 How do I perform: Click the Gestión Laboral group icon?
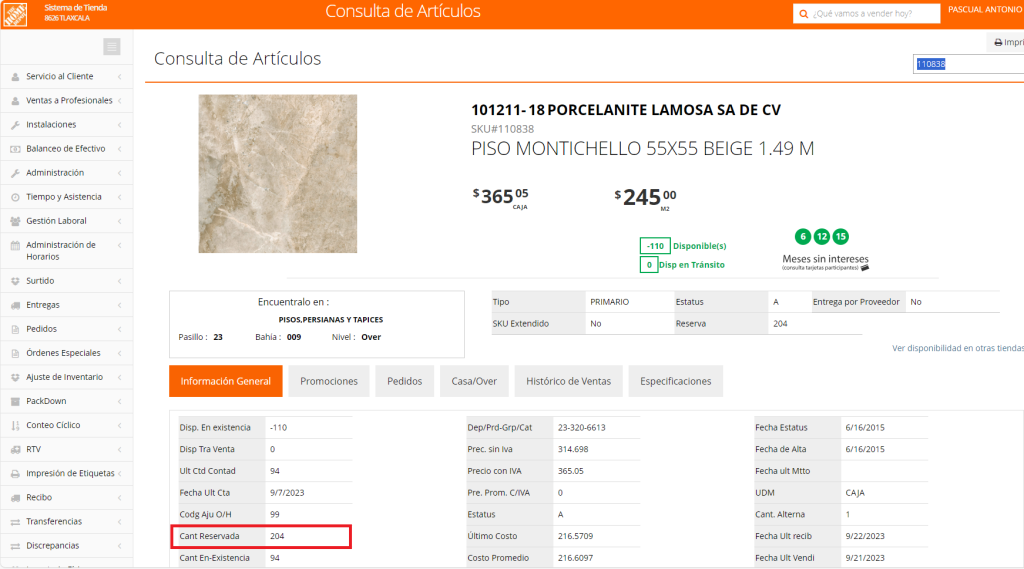coord(15,221)
